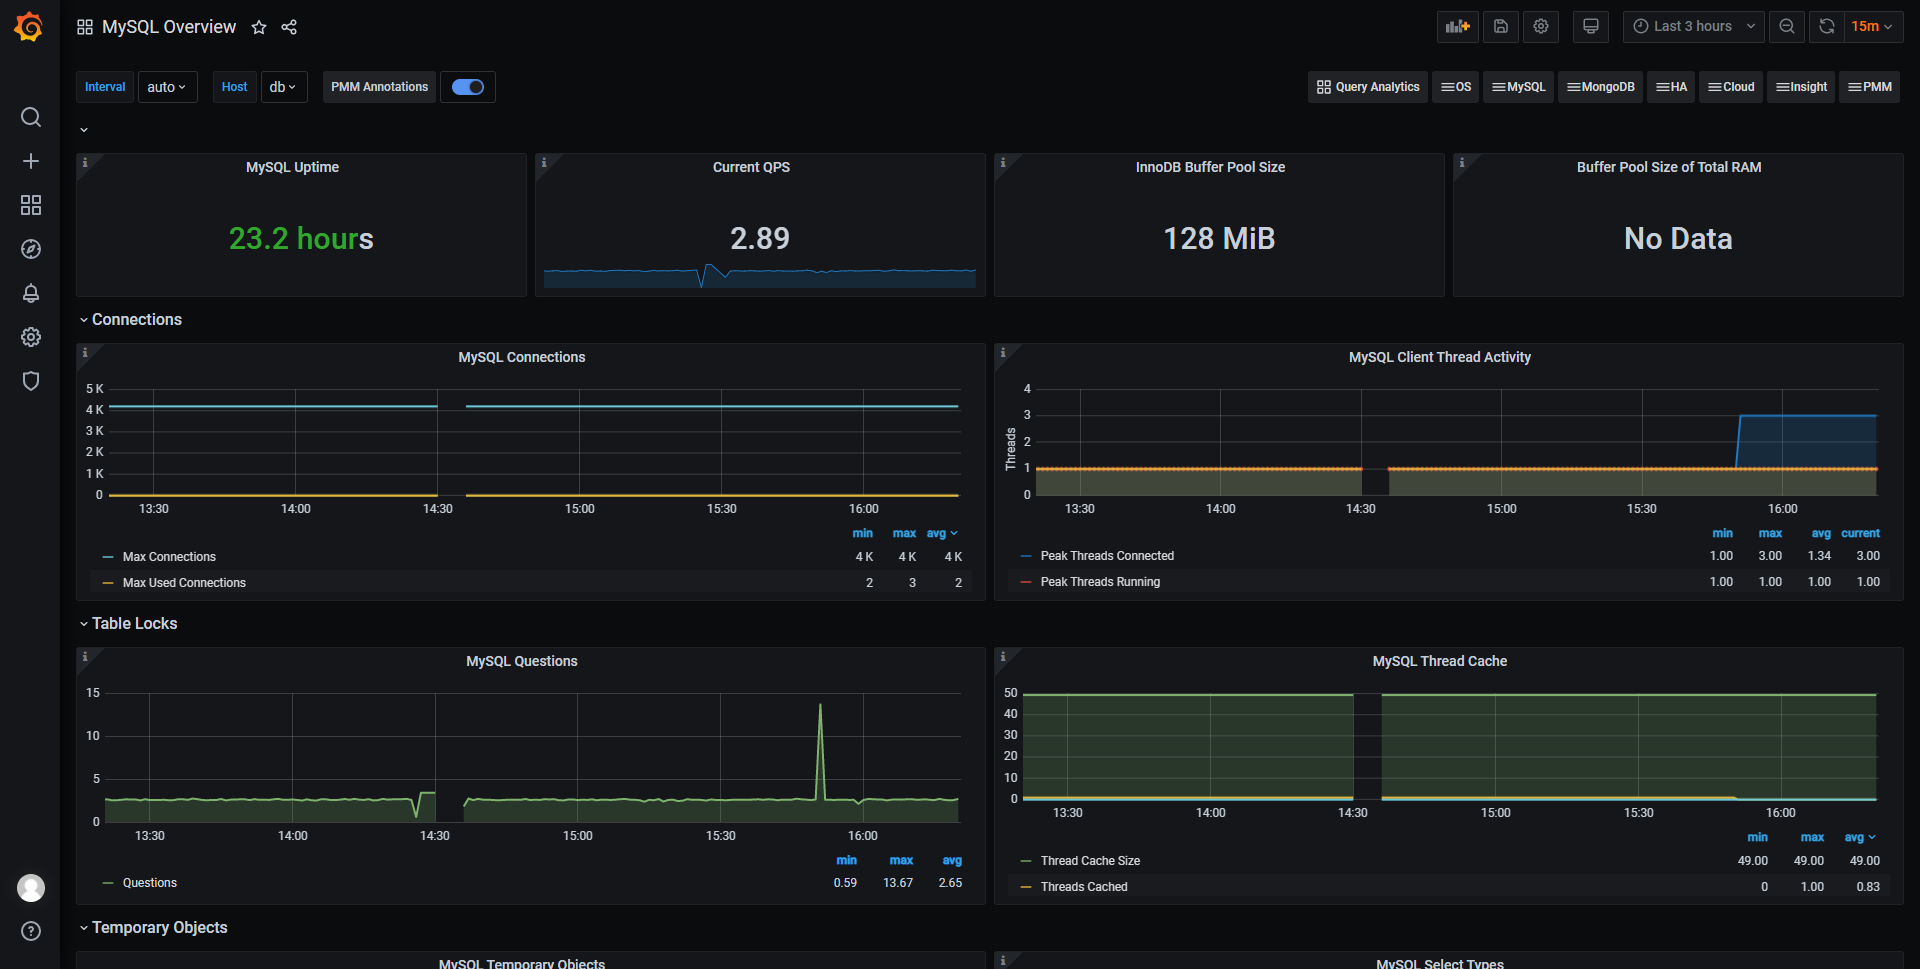1920x969 pixels.
Task: Open the Interval auto dropdown
Action: pos(167,87)
